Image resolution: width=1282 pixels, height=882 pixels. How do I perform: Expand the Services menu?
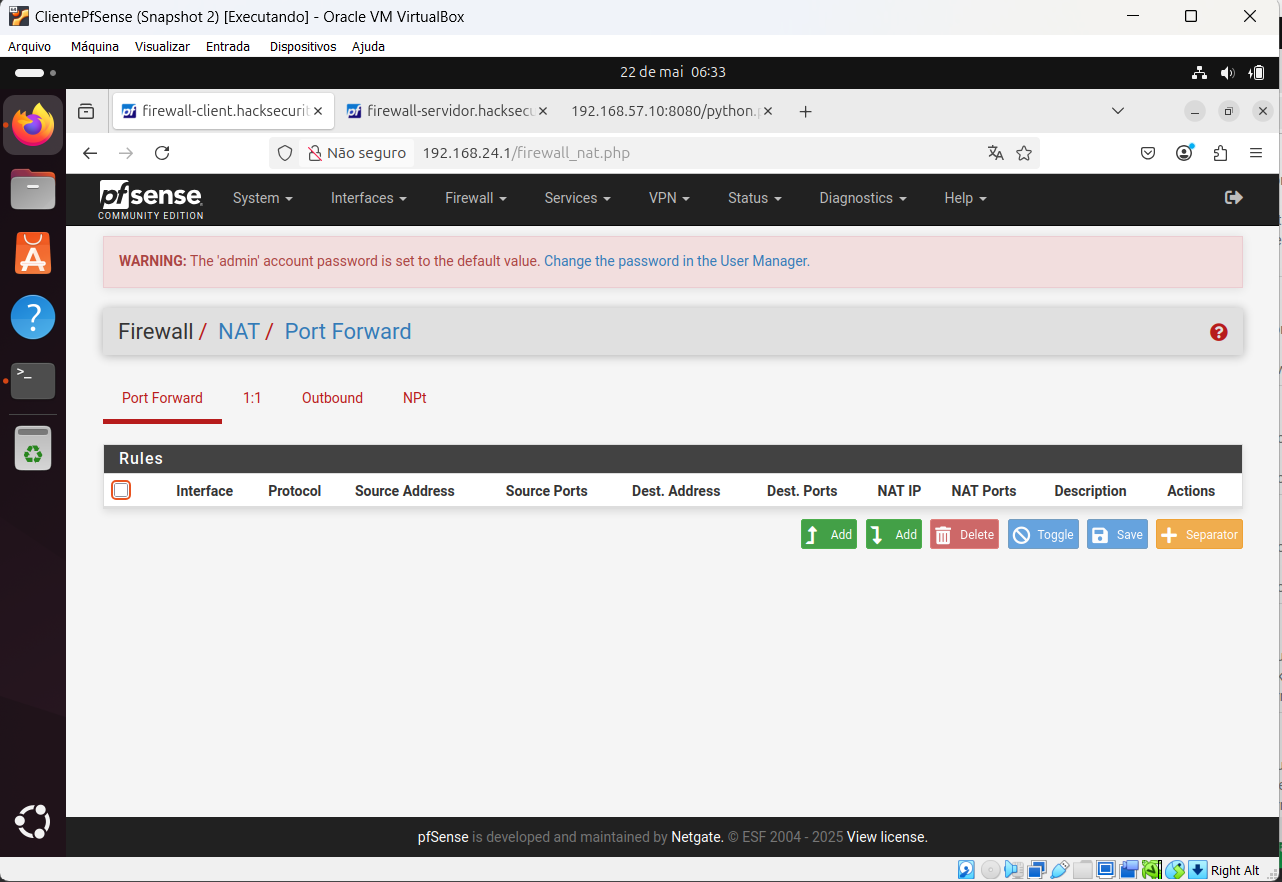pyautogui.click(x=577, y=198)
